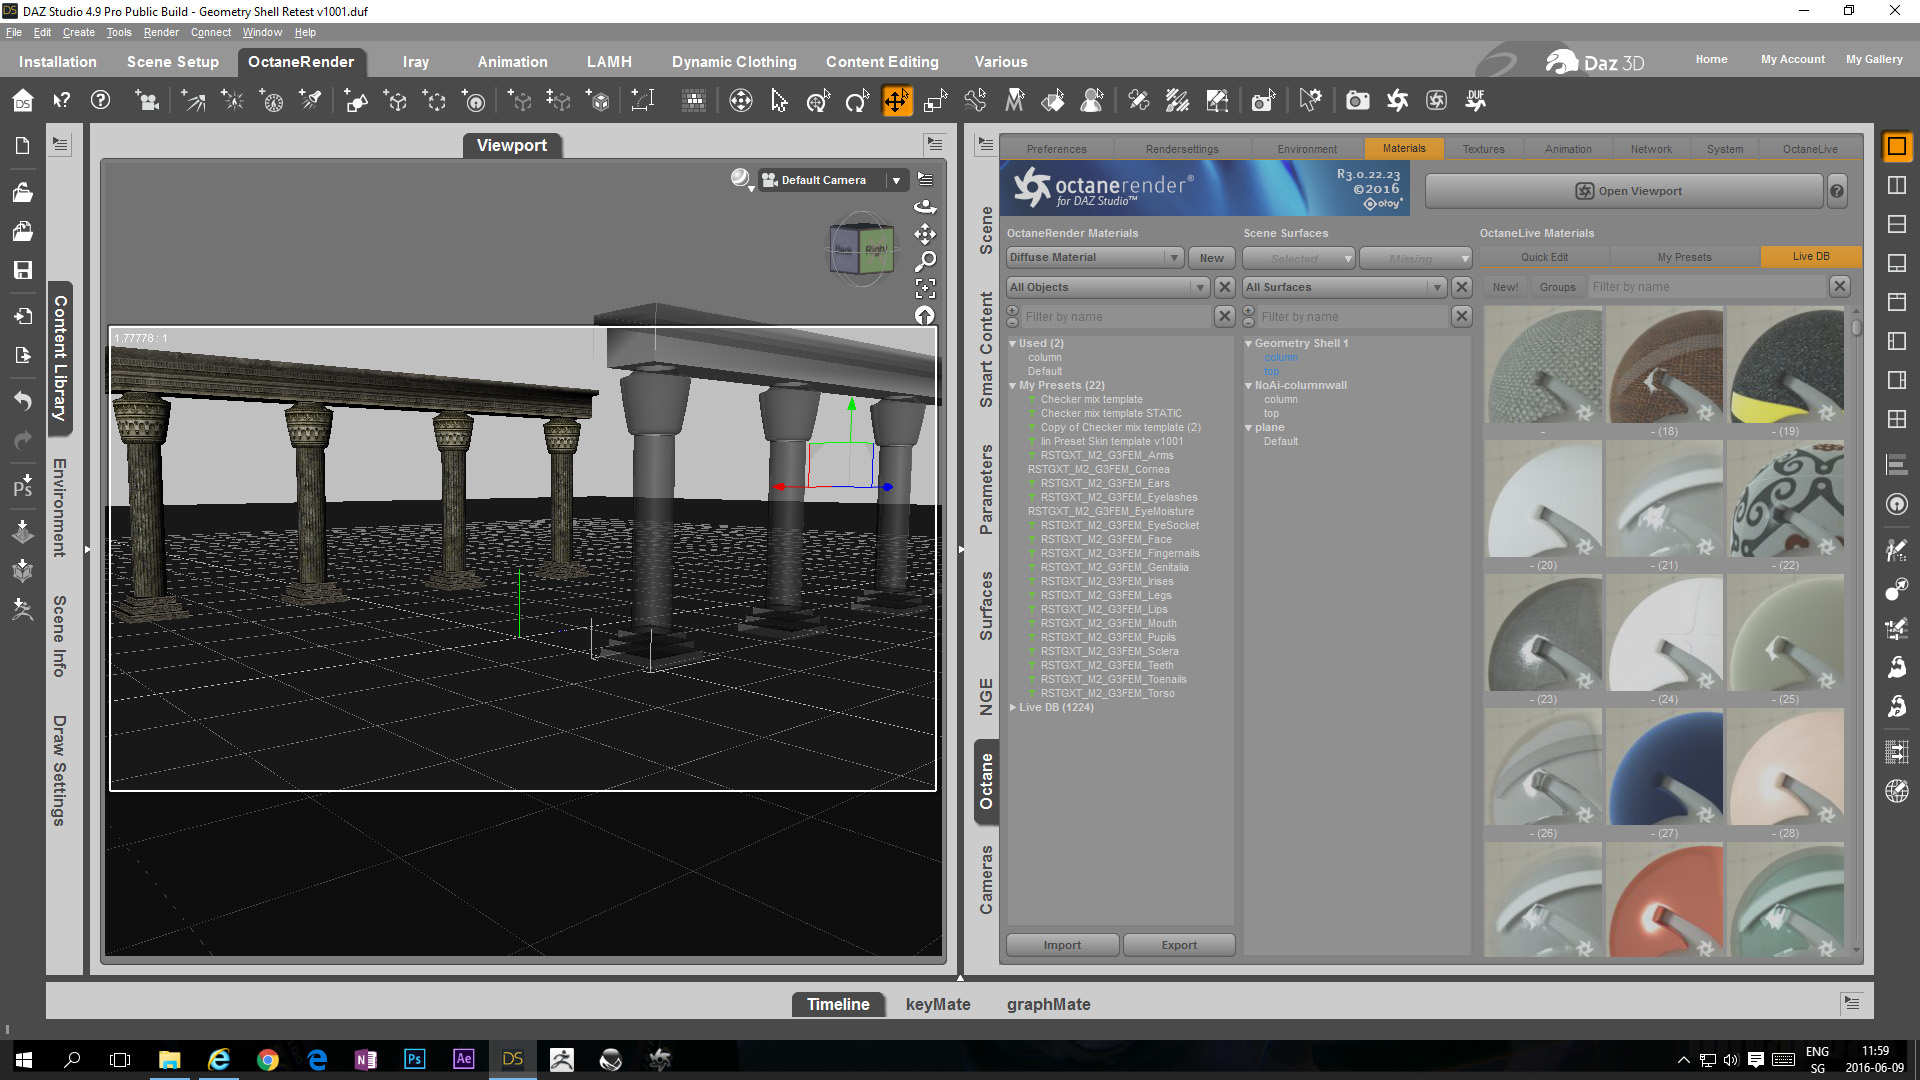1920x1080 pixels.
Task: Toggle the Live DB view button
Action: (1810, 257)
